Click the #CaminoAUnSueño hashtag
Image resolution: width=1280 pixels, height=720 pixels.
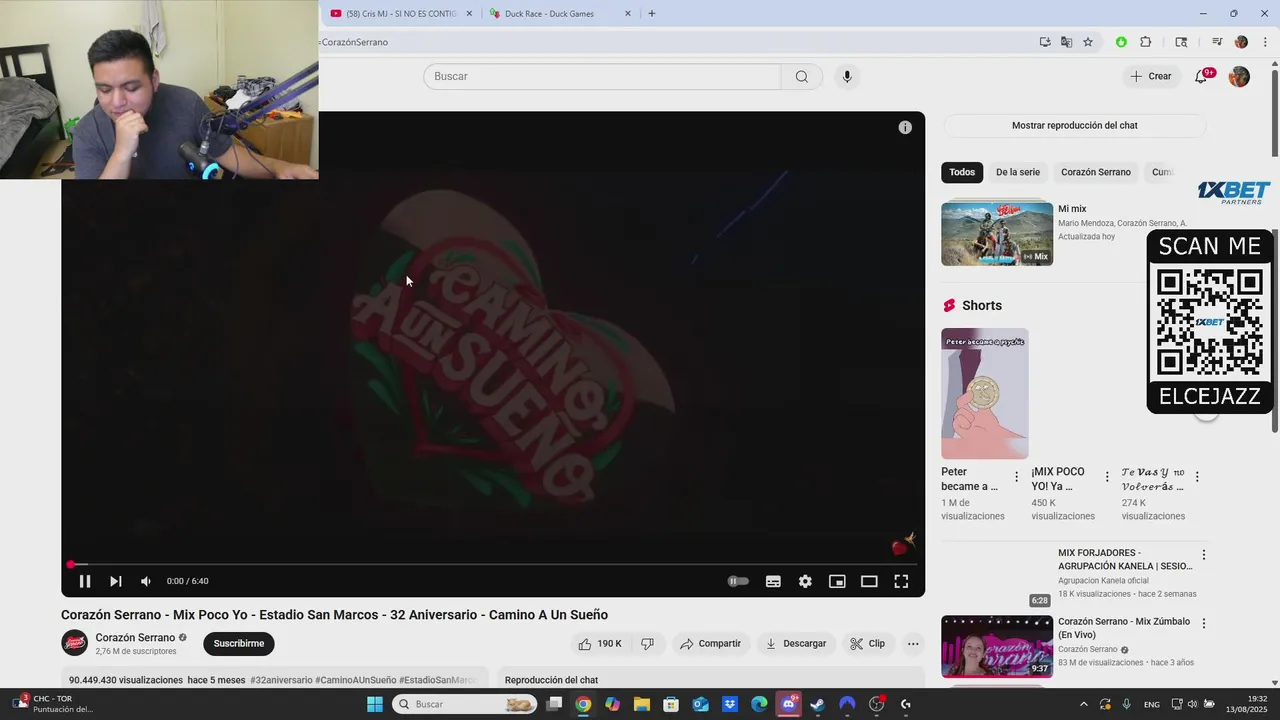pyautogui.click(x=356, y=680)
